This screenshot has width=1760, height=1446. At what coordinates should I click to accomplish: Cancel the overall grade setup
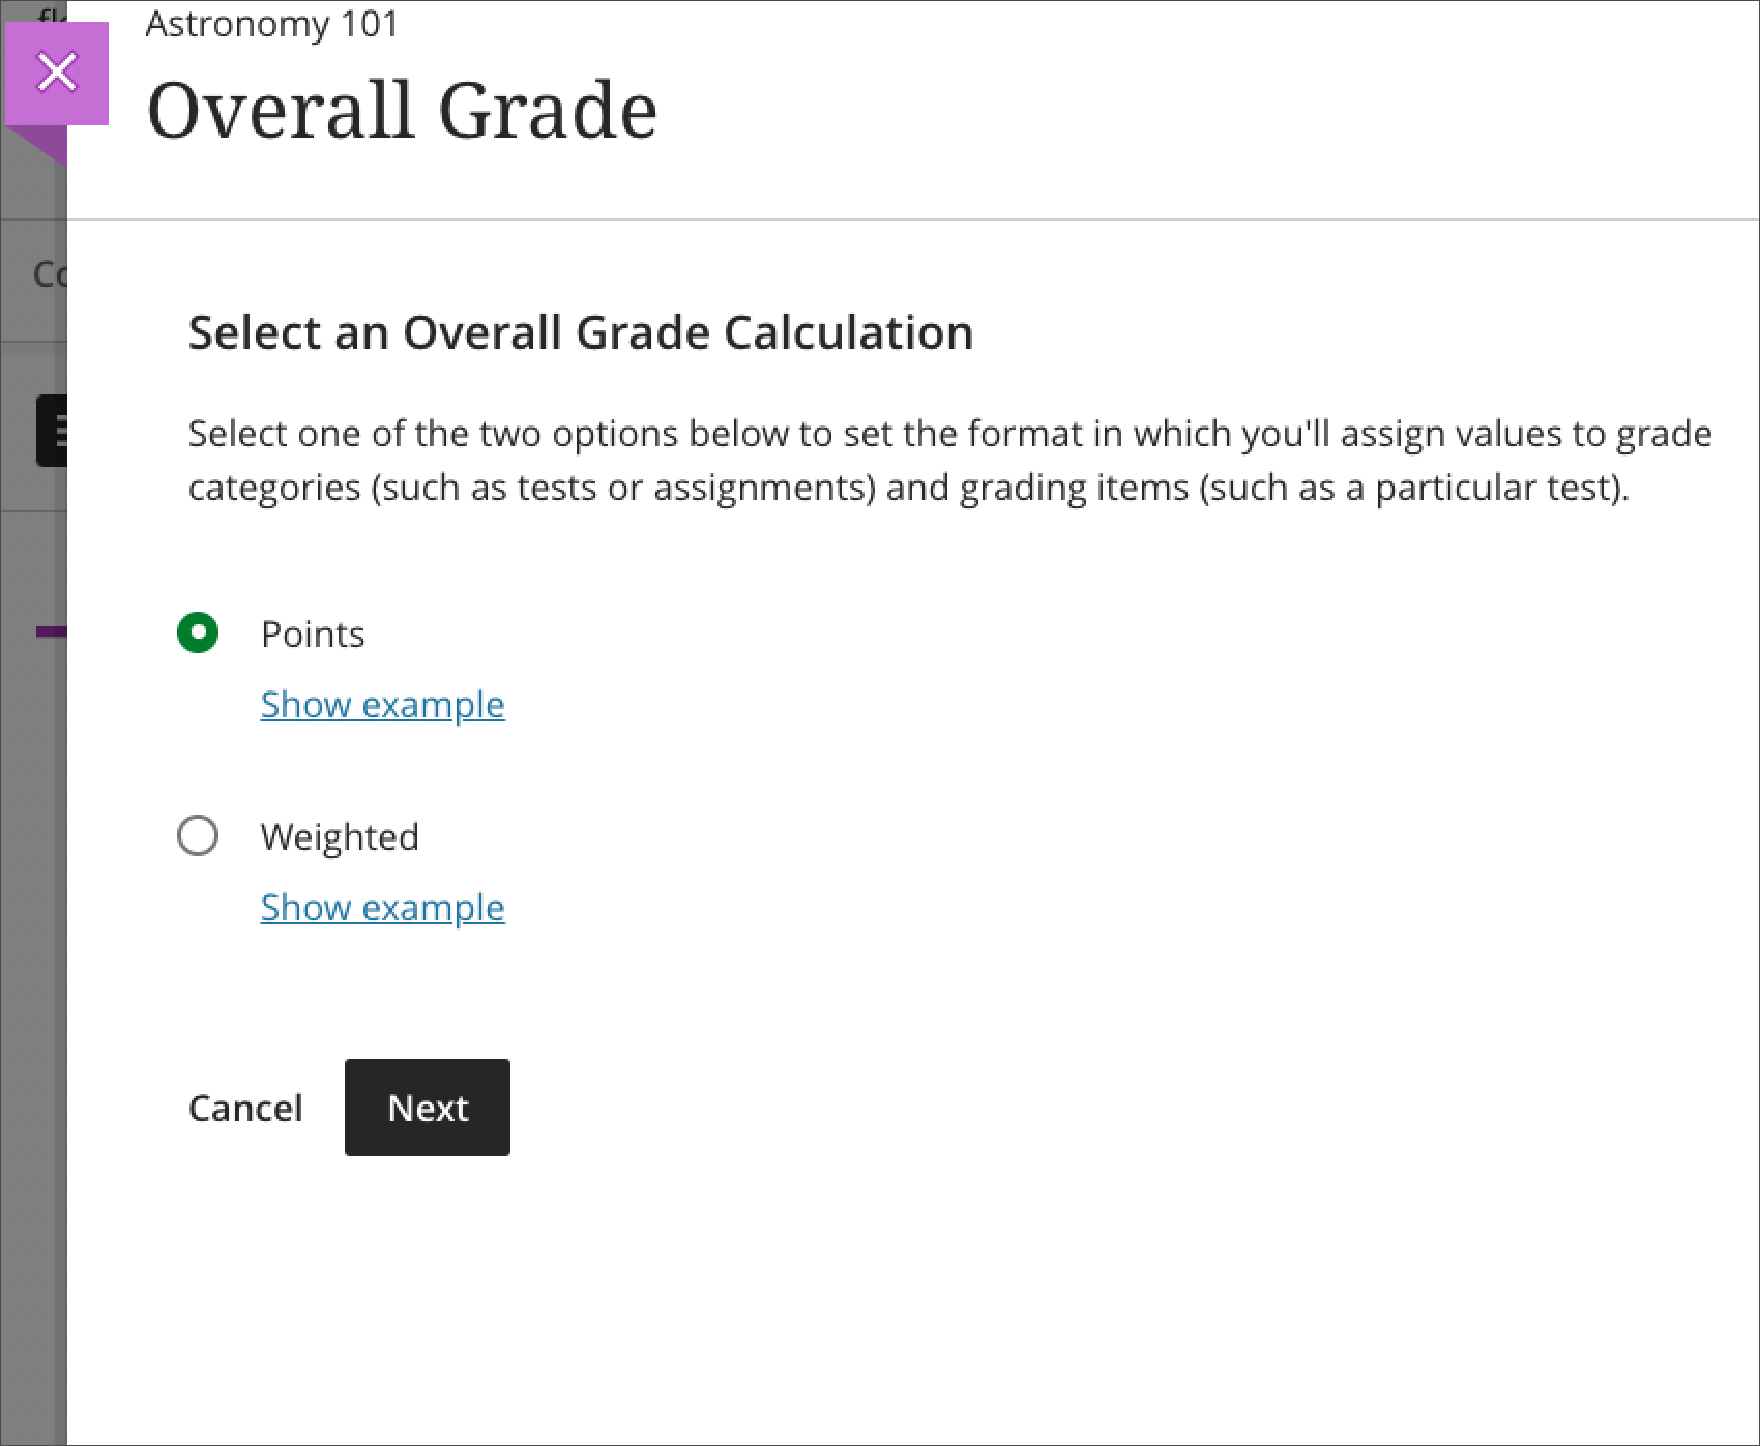tap(245, 1107)
